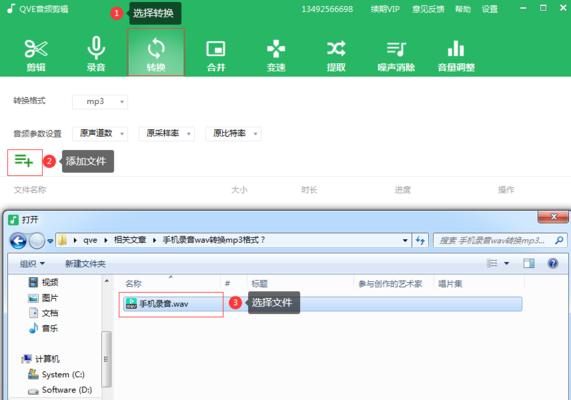Viewport: 571px width, 400px height.
Task: Open the 转换格式 mp3 dropdown
Action: 100,102
